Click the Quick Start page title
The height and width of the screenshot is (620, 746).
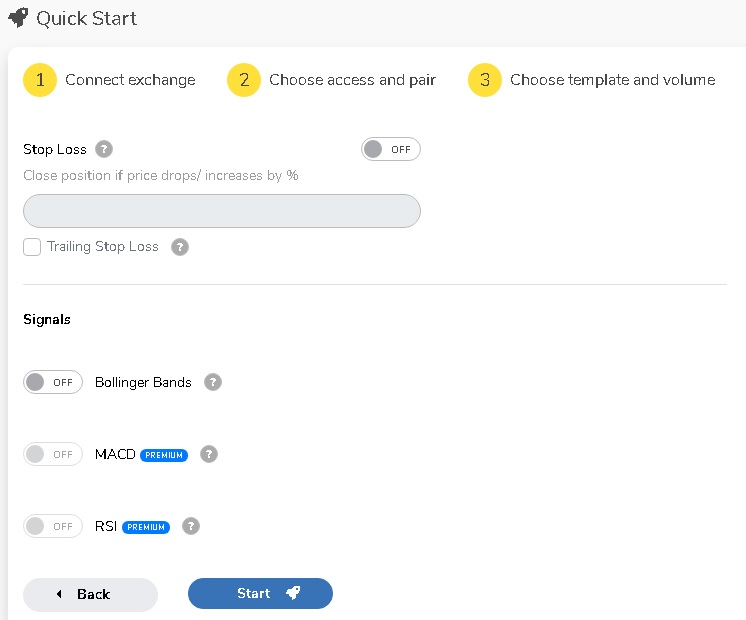tap(87, 19)
